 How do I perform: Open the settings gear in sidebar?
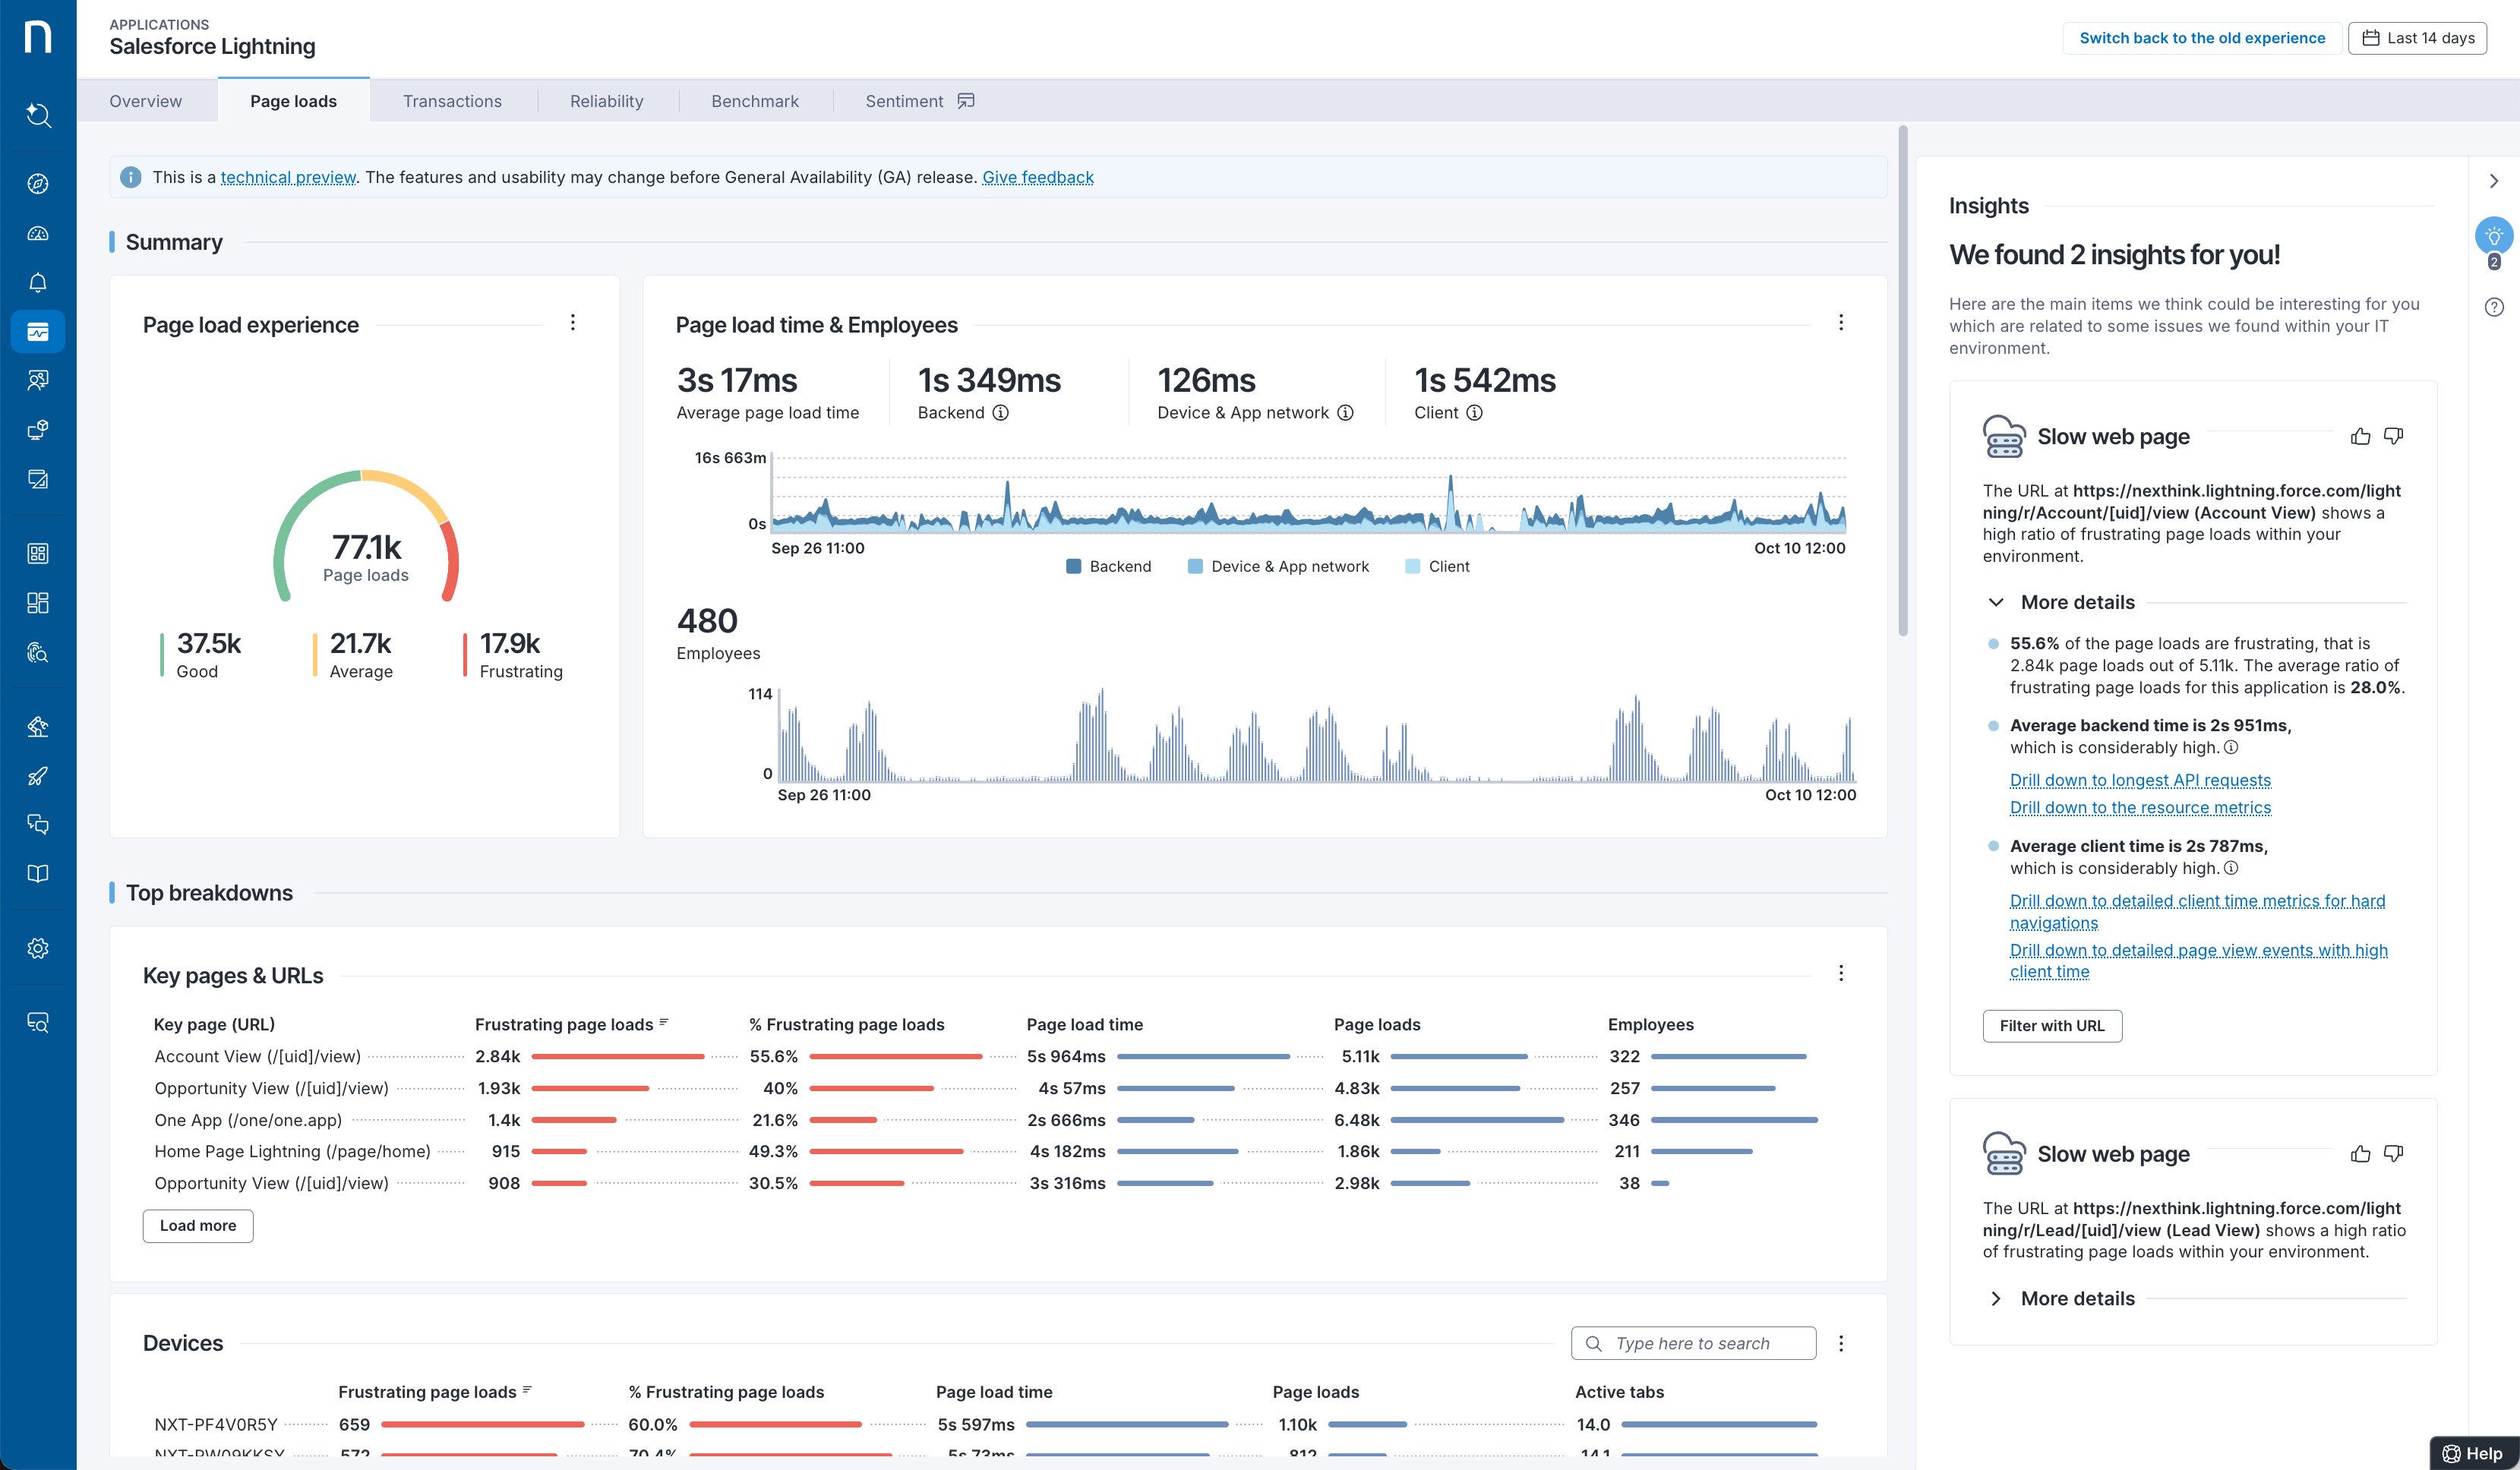(38, 948)
